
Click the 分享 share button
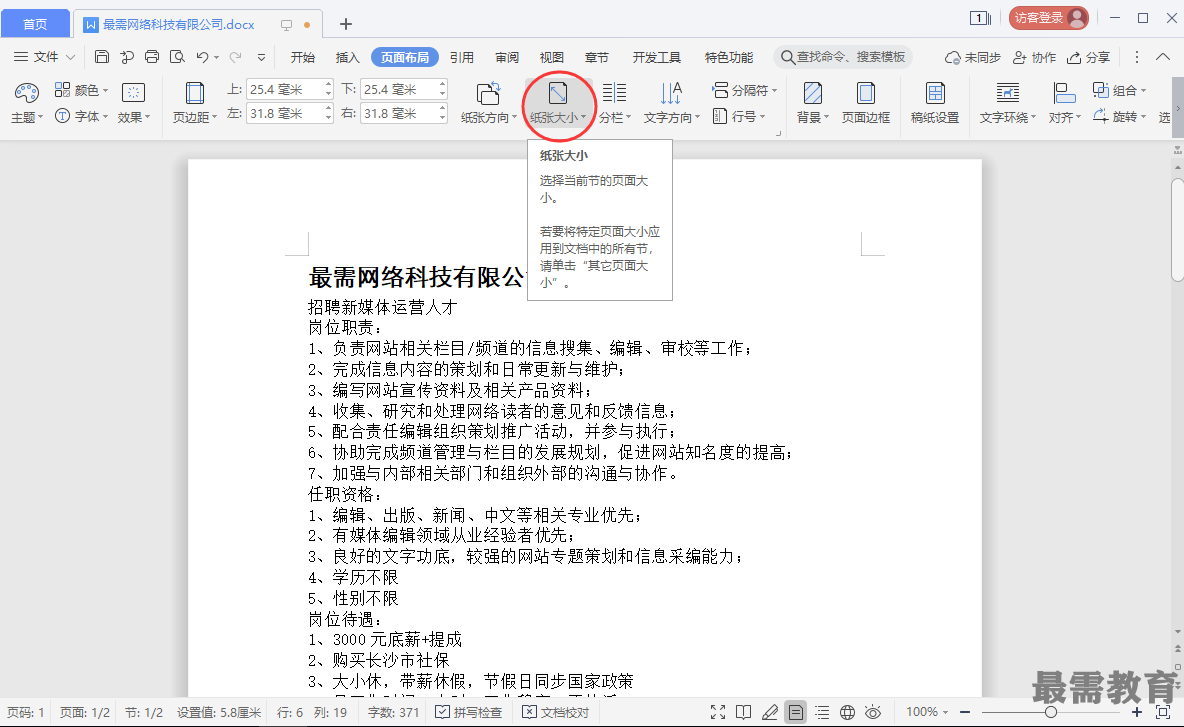1088,57
